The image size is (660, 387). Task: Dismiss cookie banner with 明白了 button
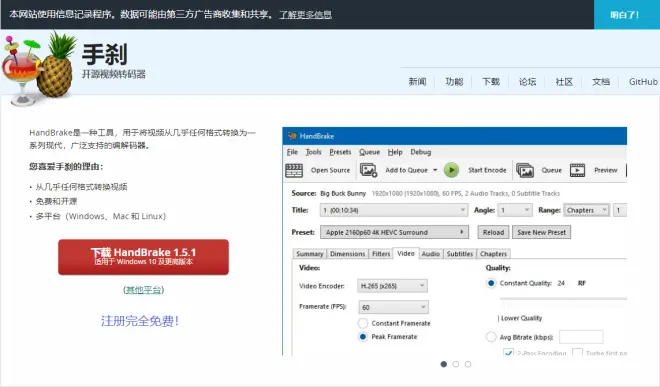(626, 15)
